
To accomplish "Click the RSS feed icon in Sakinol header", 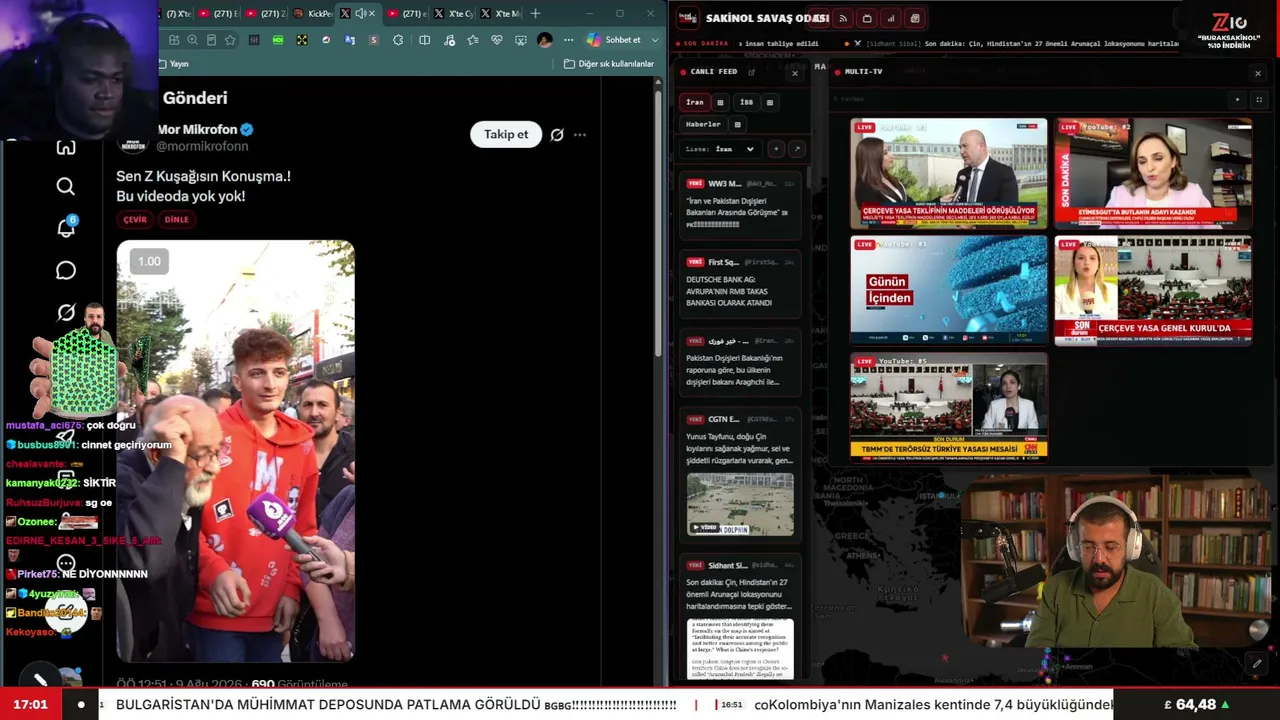I will (843, 18).
